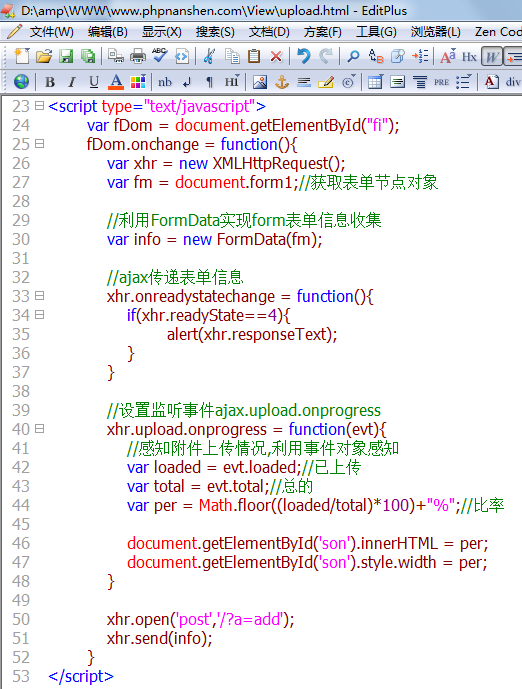Click the Undo arrow icon
Screen dimensions: 522x689
point(304,56)
